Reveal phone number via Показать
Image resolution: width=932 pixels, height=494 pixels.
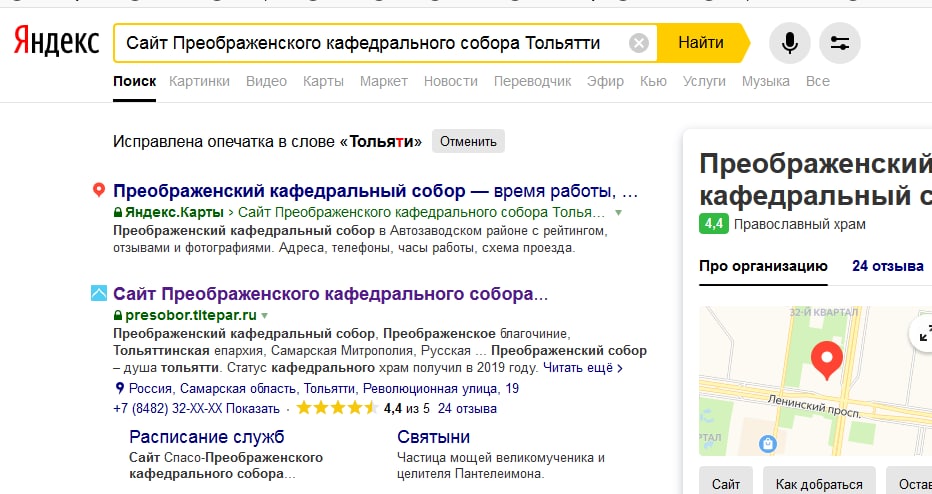[253, 409]
